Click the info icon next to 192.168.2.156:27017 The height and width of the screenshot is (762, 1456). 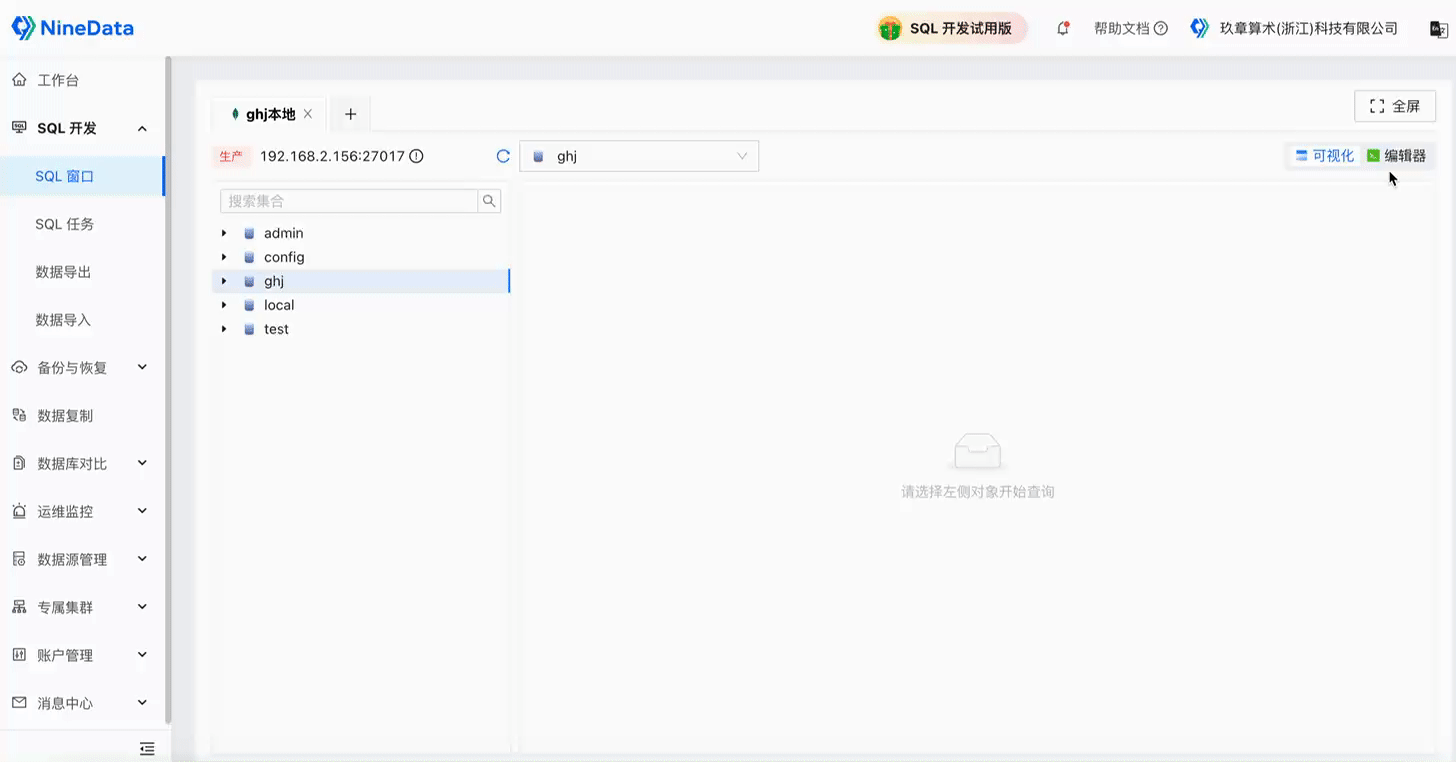click(x=417, y=156)
